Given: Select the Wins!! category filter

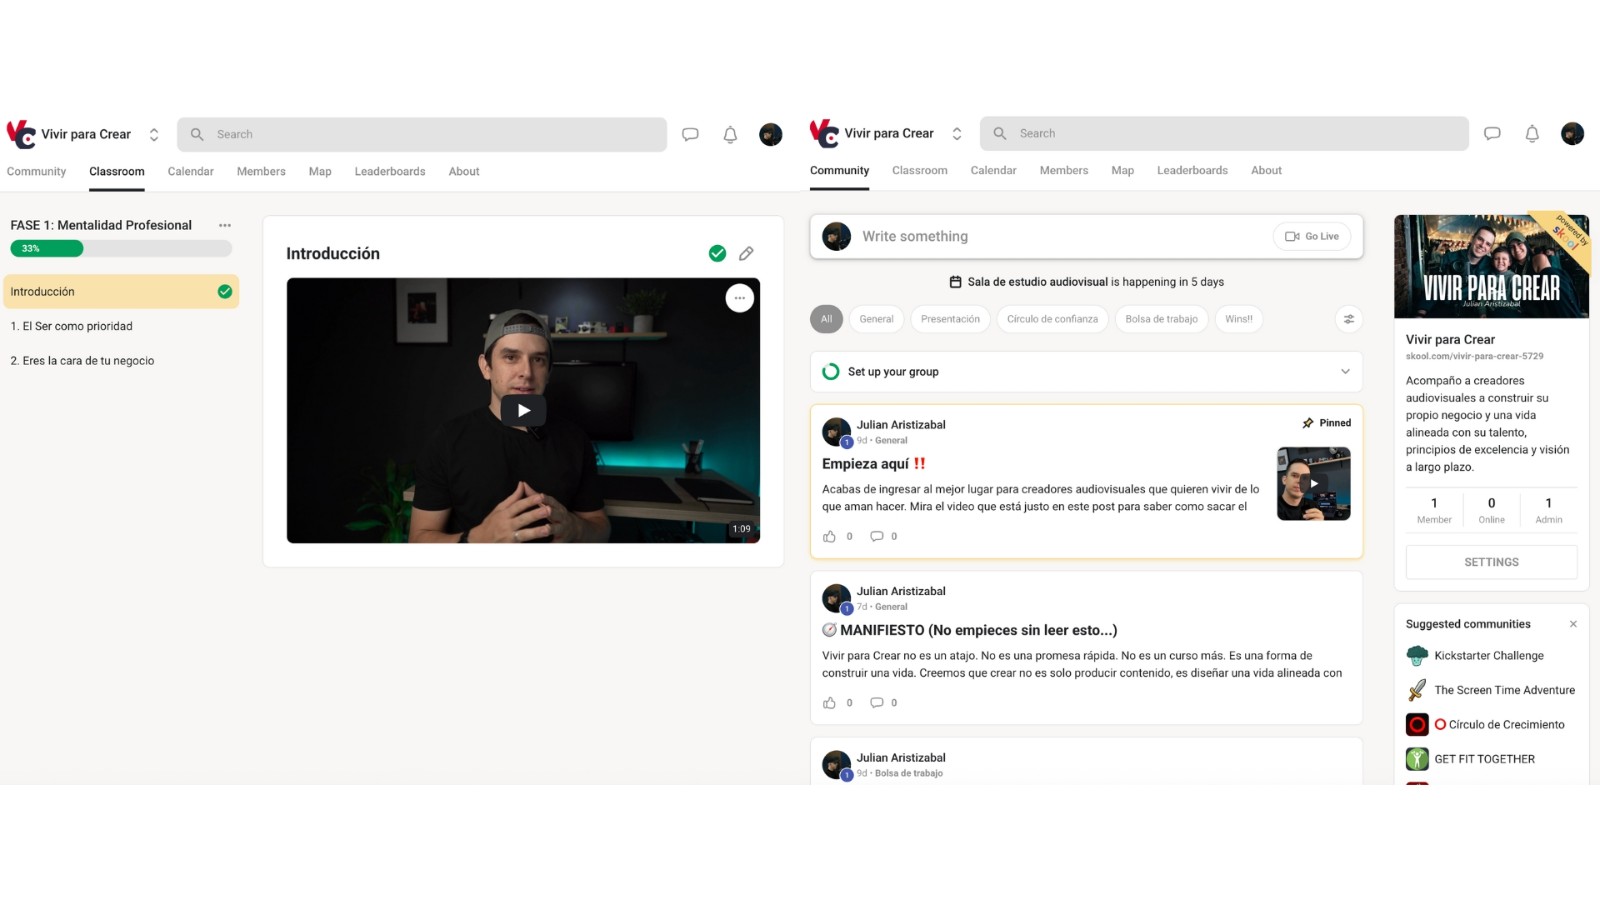Looking at the screenshot, I should pyautogui.click(x=1238, y=319).
